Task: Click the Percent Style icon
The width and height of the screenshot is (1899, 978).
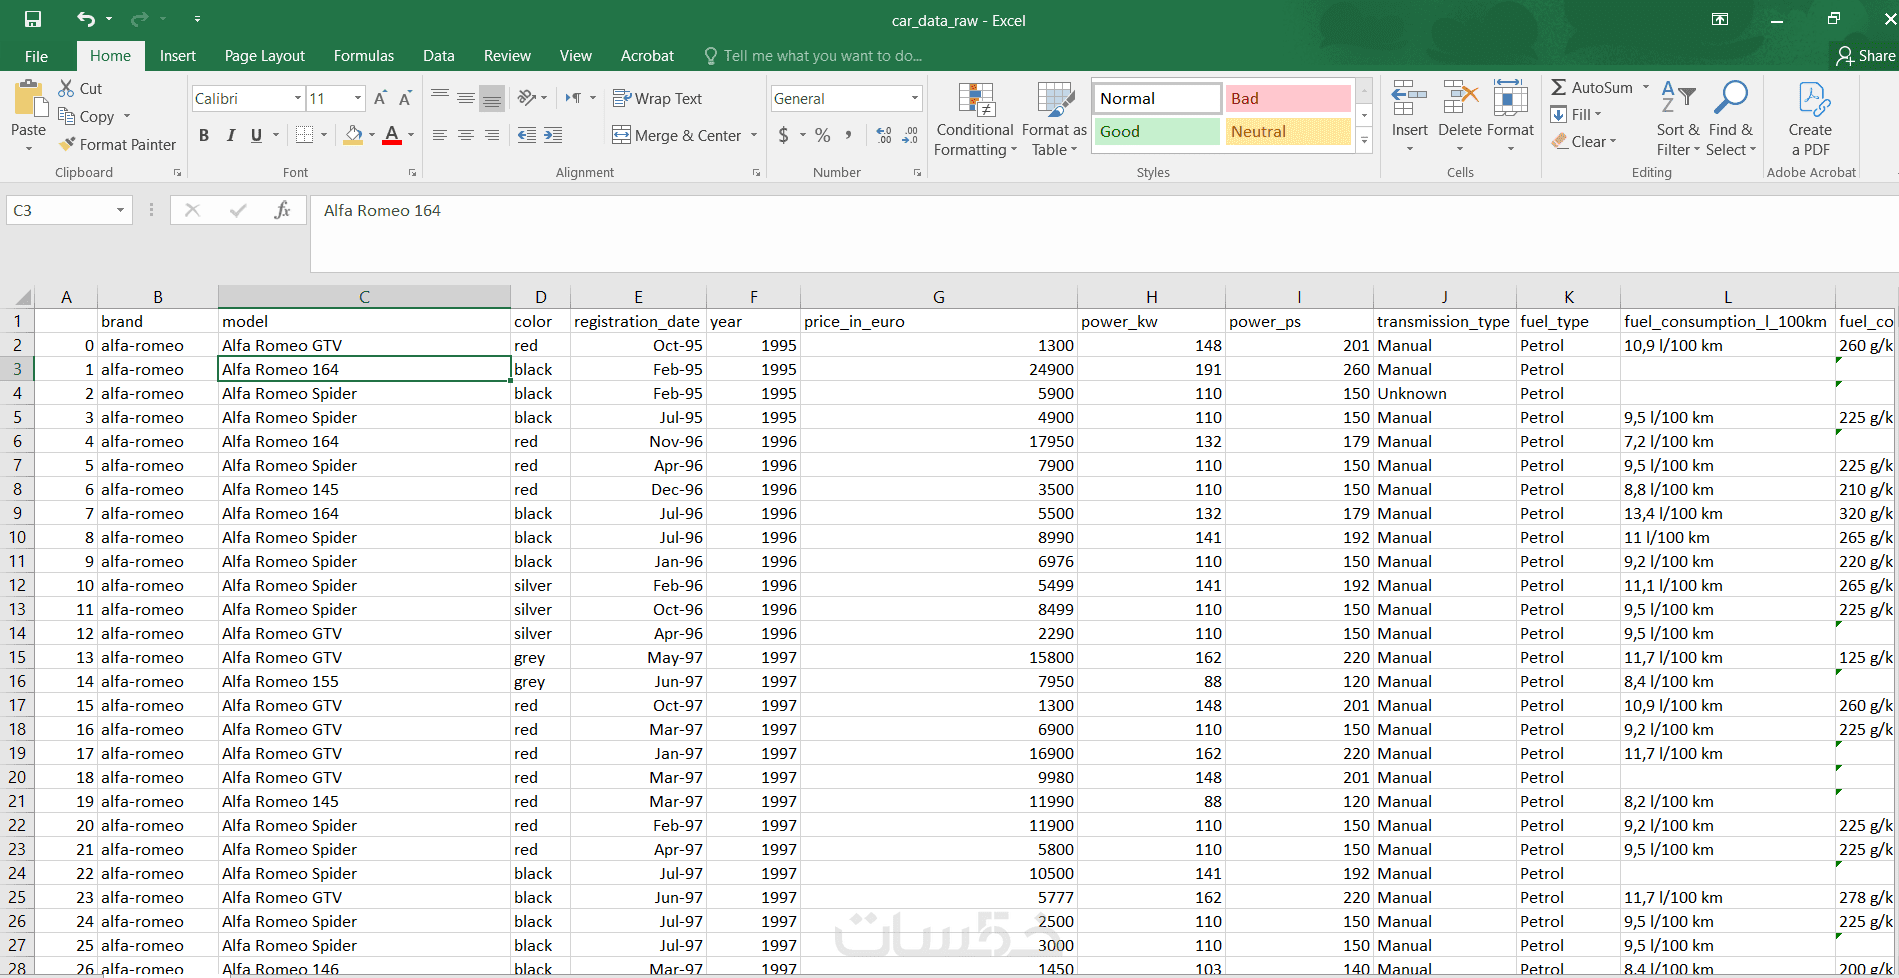Action: (822, 135)
